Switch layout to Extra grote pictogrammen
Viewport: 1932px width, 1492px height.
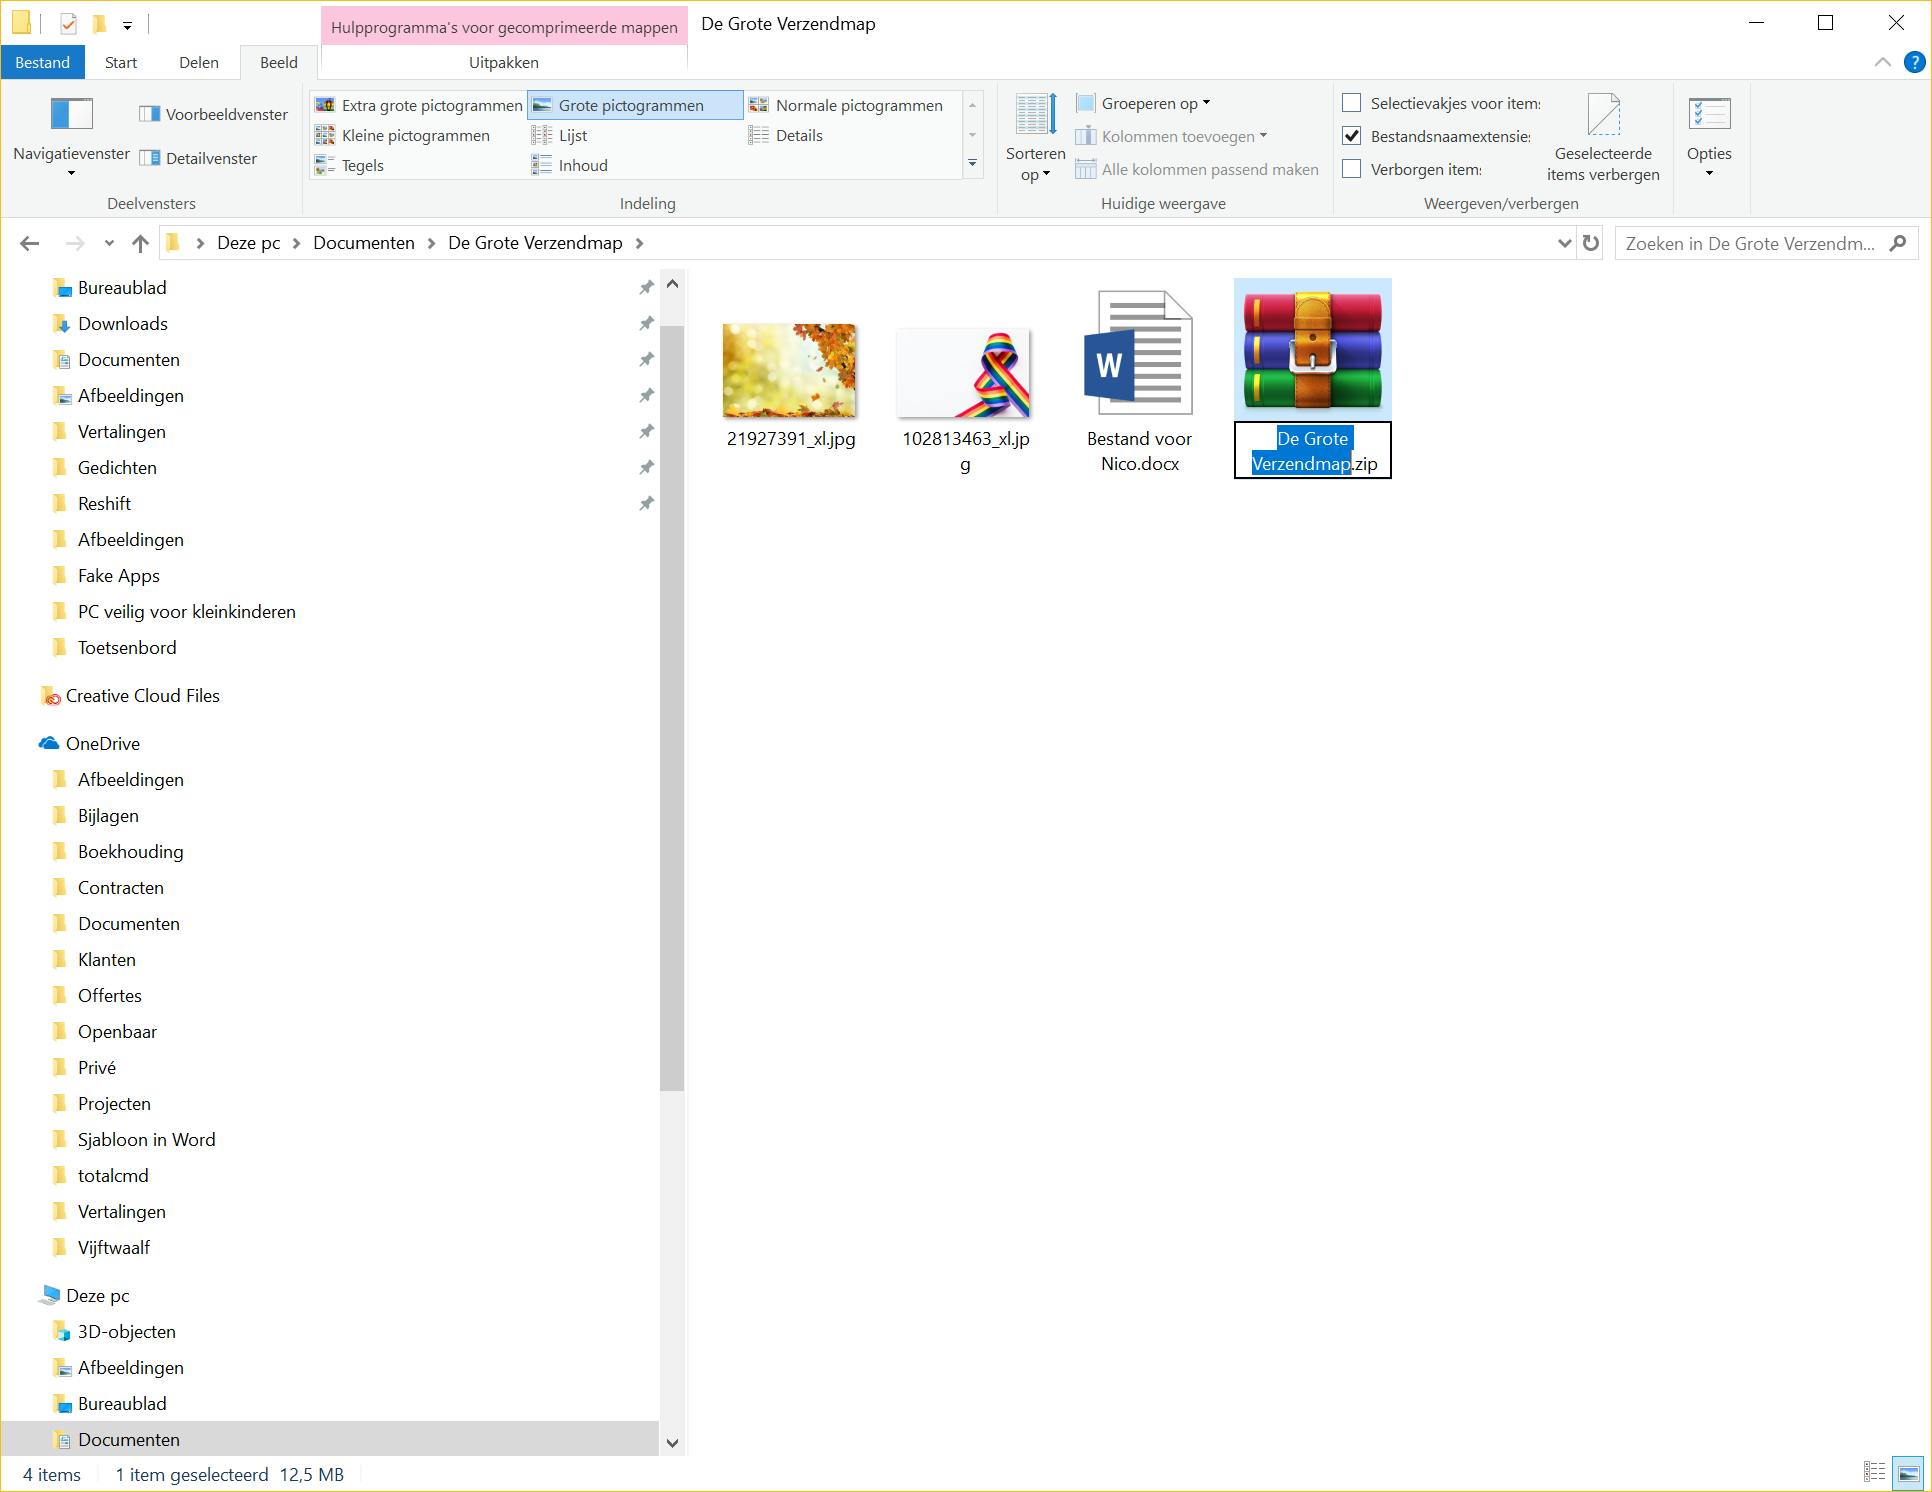tap(419, 105)
